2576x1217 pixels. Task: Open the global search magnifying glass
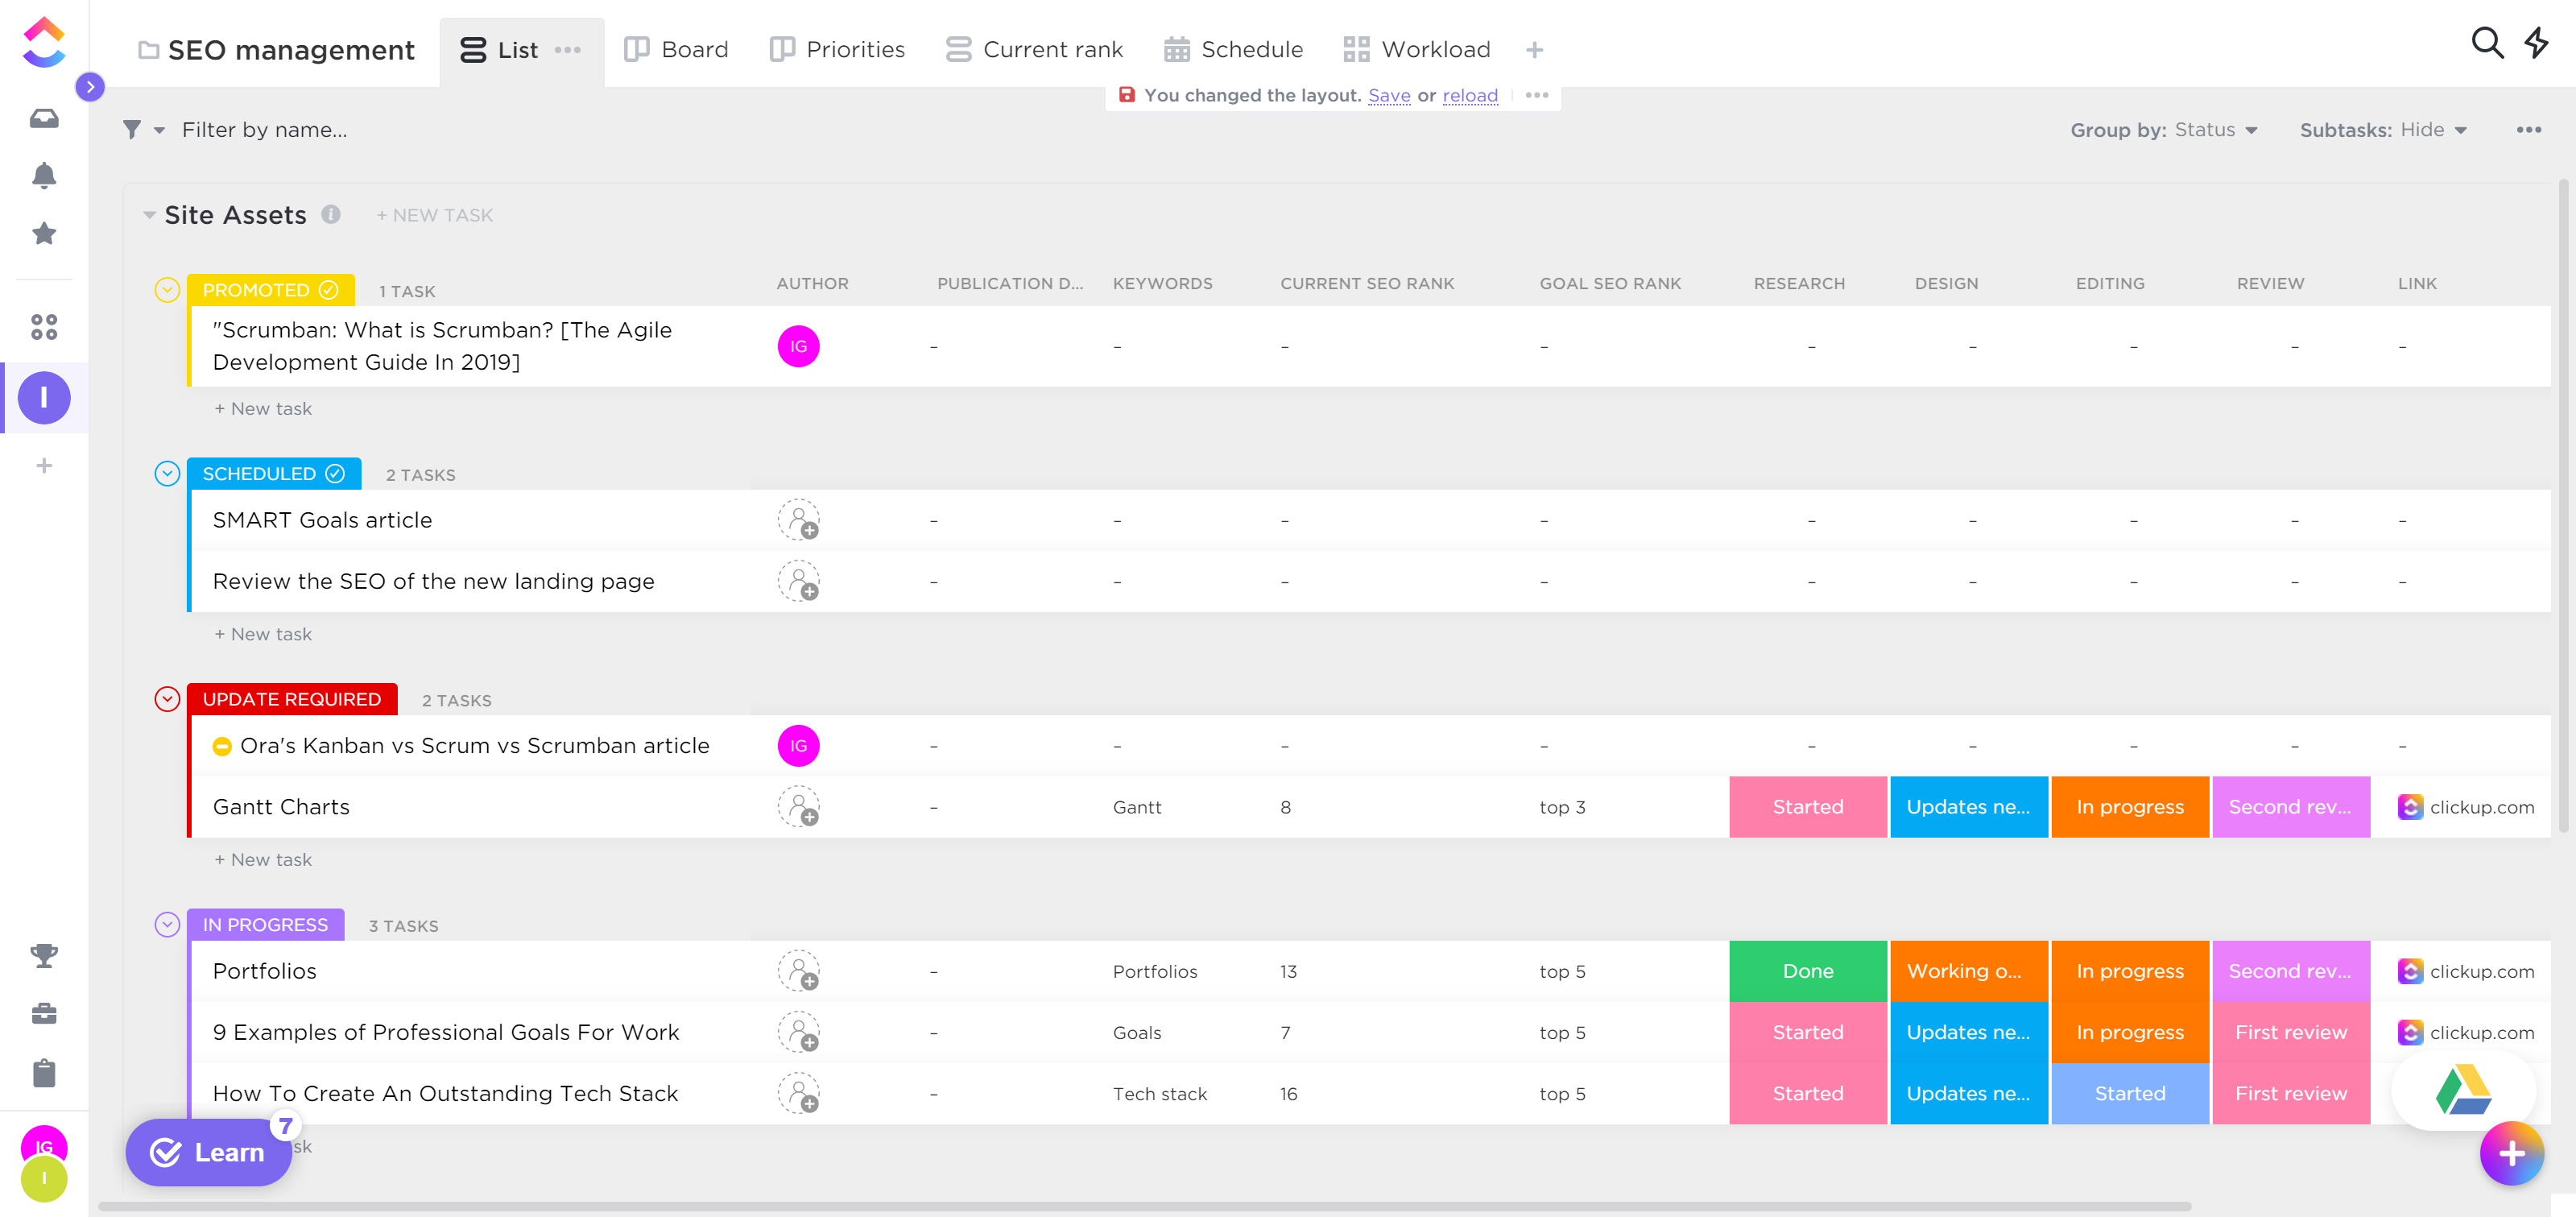point(2487,44)
